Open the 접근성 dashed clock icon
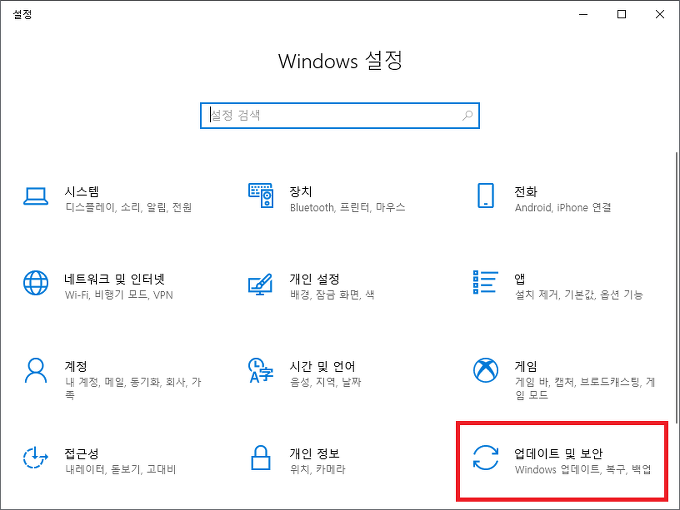The width and height of the screenshot is (680, 510). point(35,458)
